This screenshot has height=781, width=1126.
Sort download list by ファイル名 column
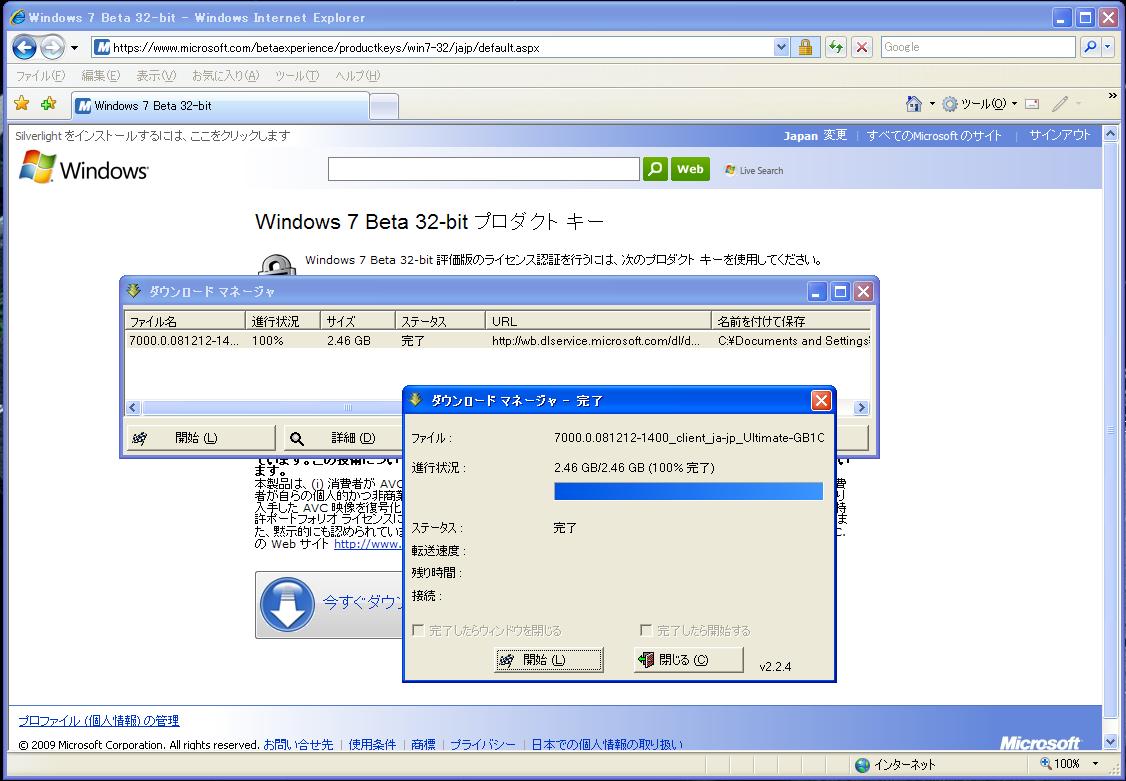pos(185,321)
